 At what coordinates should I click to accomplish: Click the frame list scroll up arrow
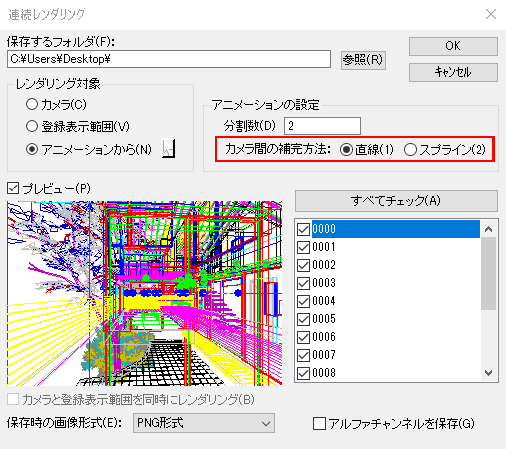[x=489, y=229]
